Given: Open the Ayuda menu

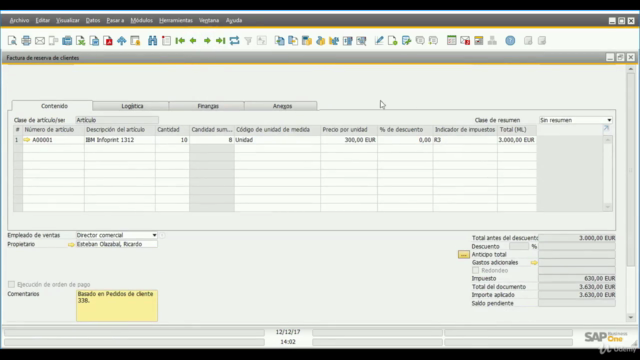Looking at the screenshot, I should 234,20.
